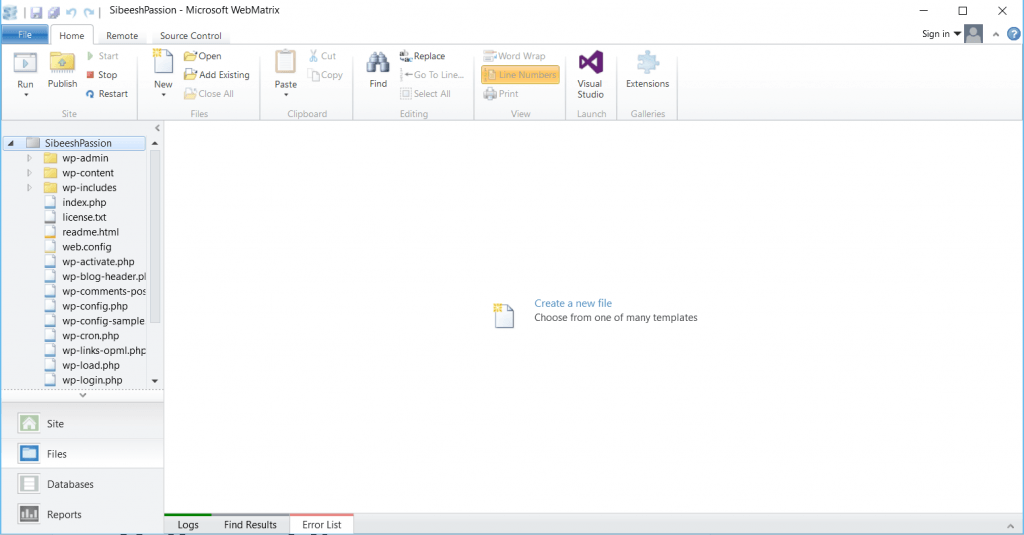Launch Visual Studio
Image resolution: width=1024 pixels, height=535 pixels.
click(590, 74)
